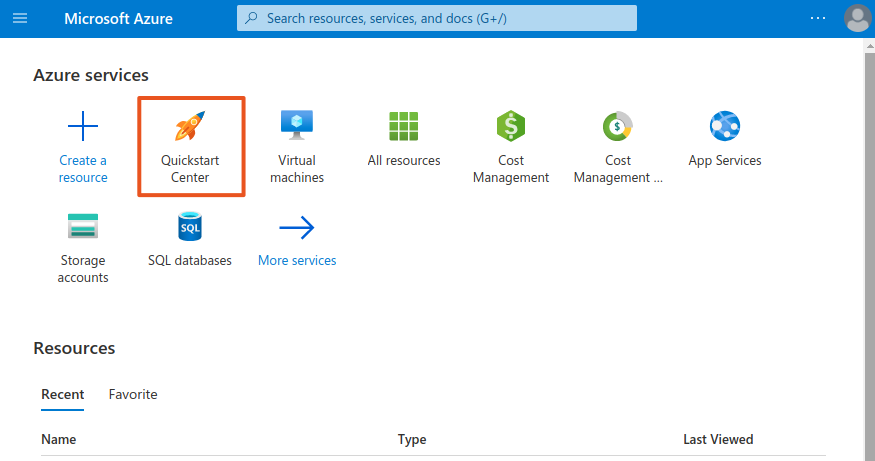Open the SQL databases icon
This screenshot has width=875, height=461.
[190, 226]
